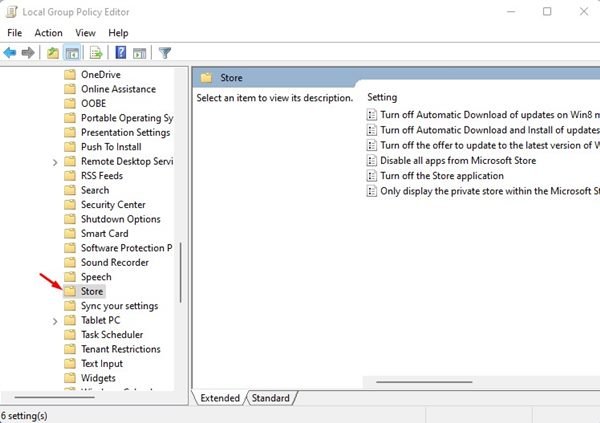Select Task Scheduler in tree
Screen dimensions: 600x423
(x=112, y=335)
